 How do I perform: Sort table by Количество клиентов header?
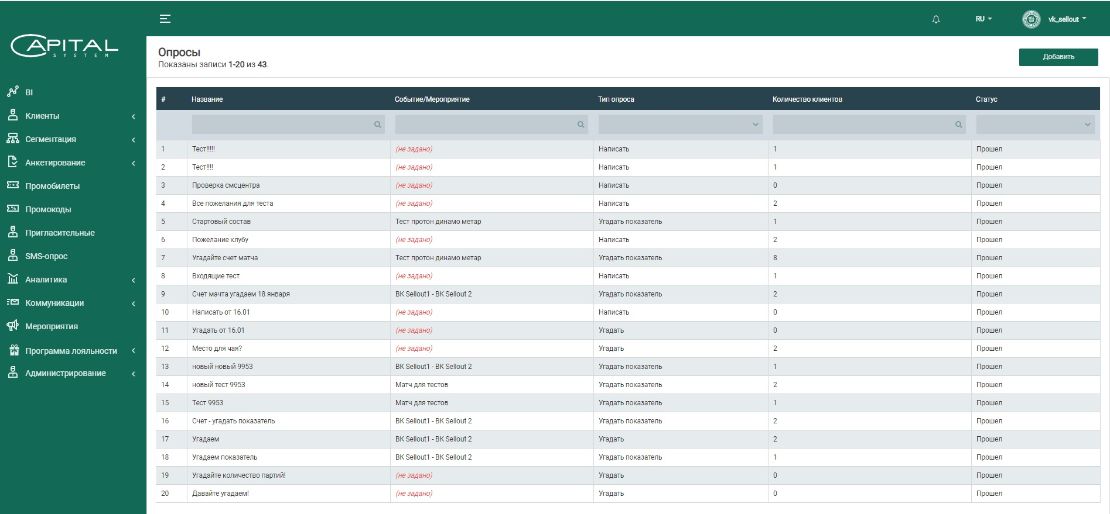[808, 100]
